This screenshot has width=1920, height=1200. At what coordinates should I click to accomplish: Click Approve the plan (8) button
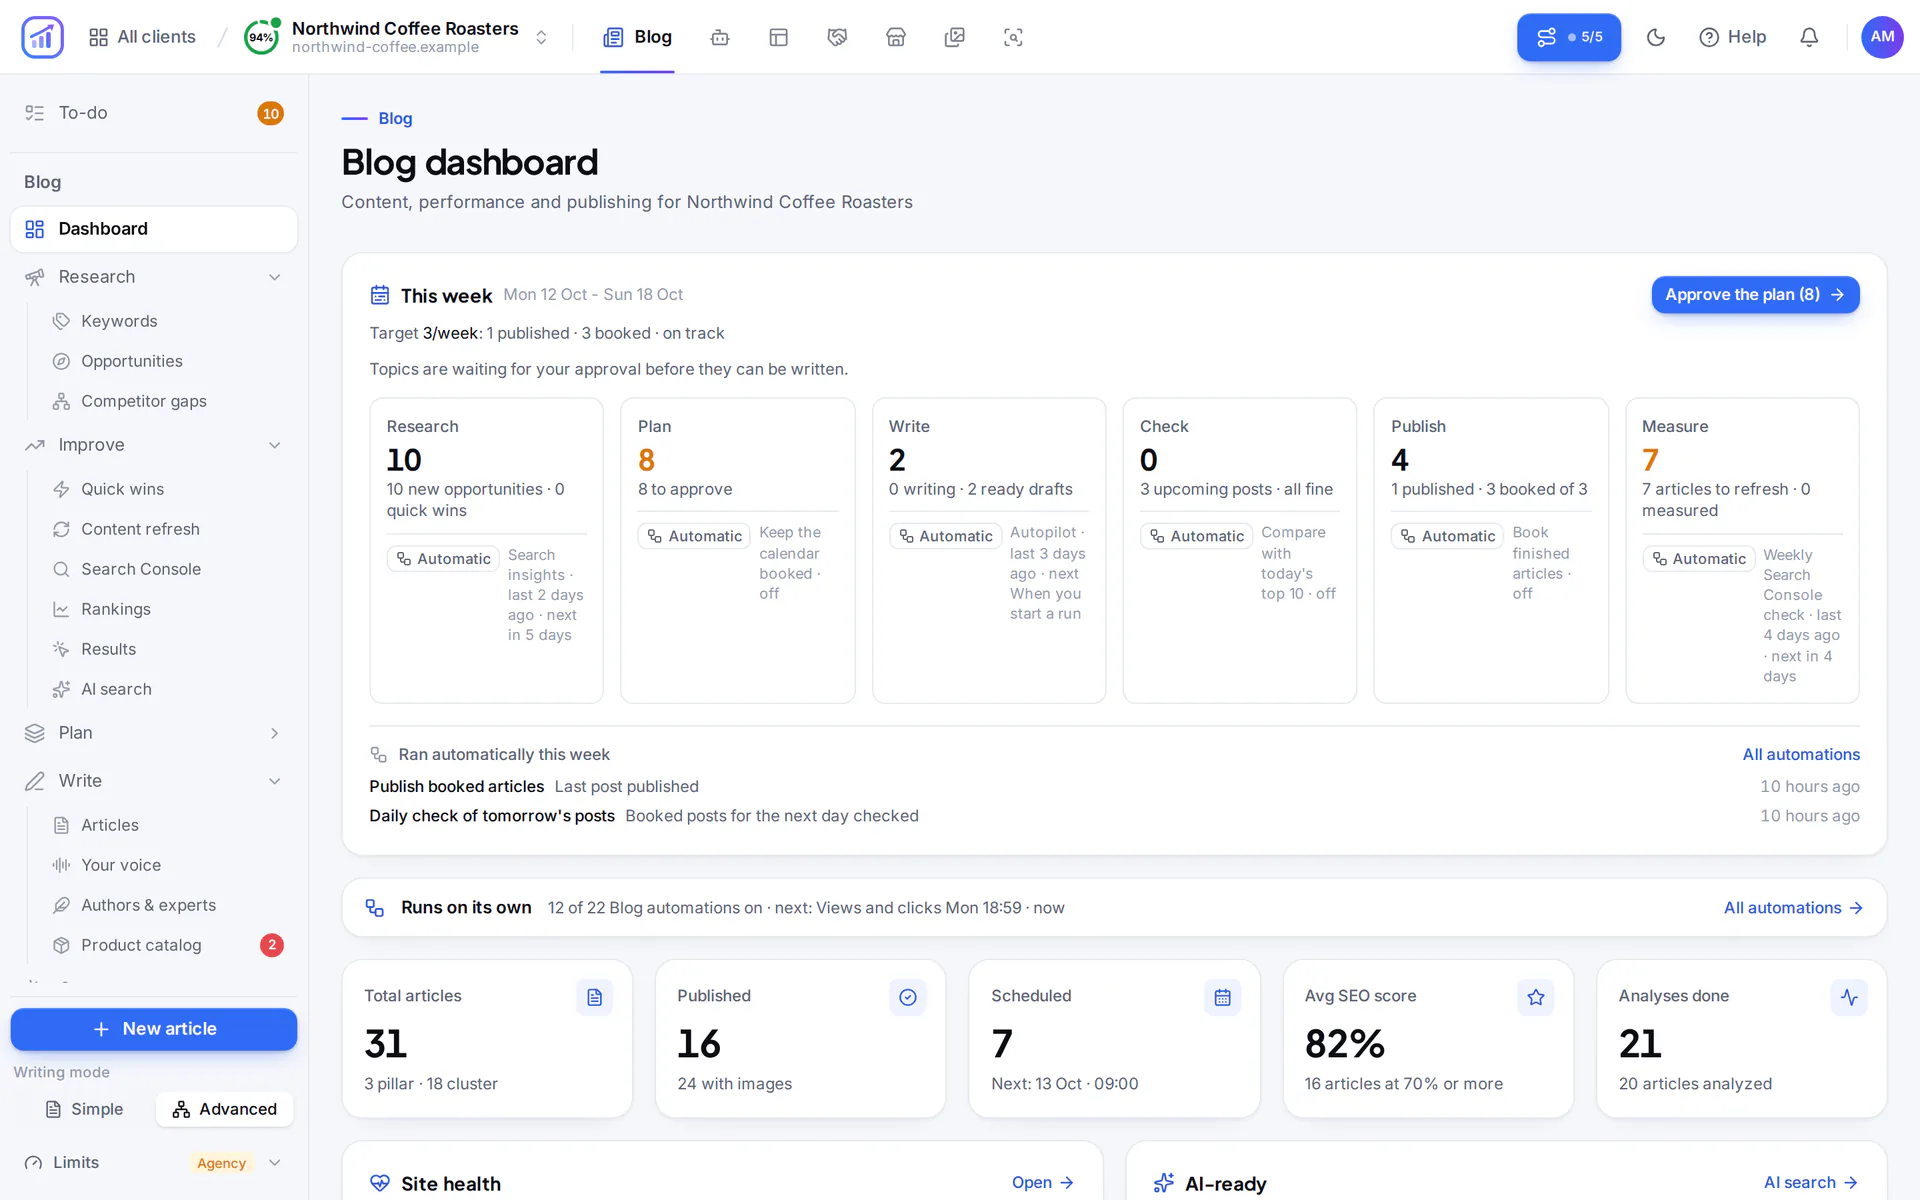1755,295
